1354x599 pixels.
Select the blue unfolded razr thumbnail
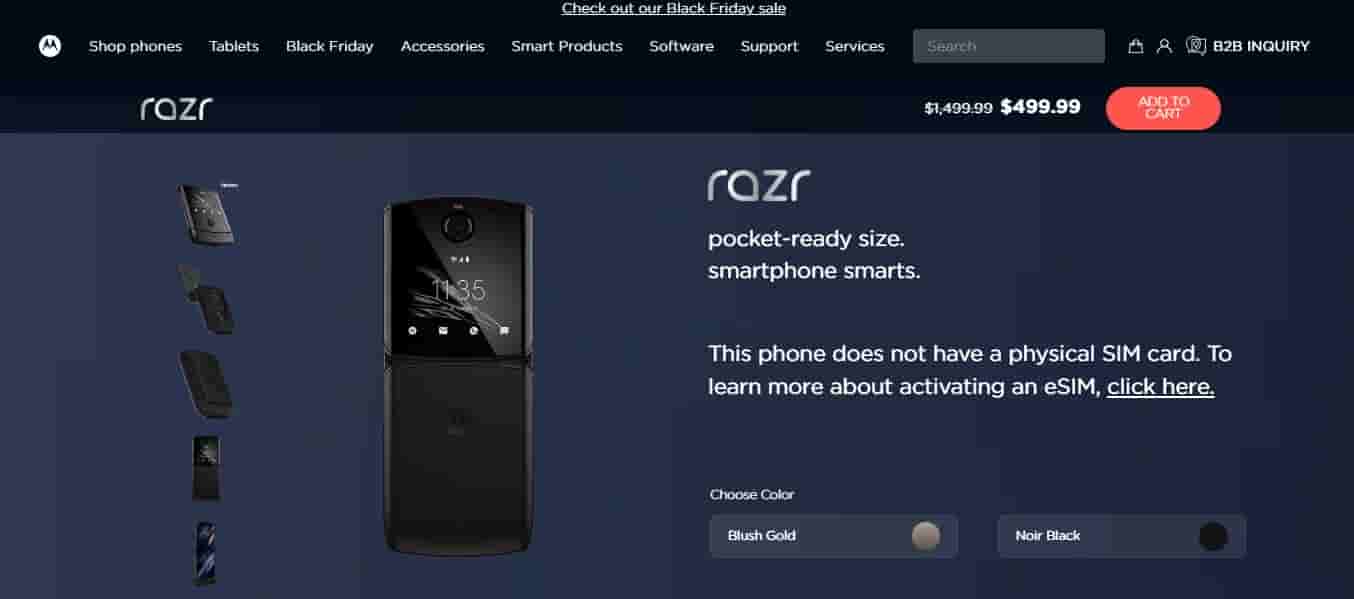coord(205,553)
